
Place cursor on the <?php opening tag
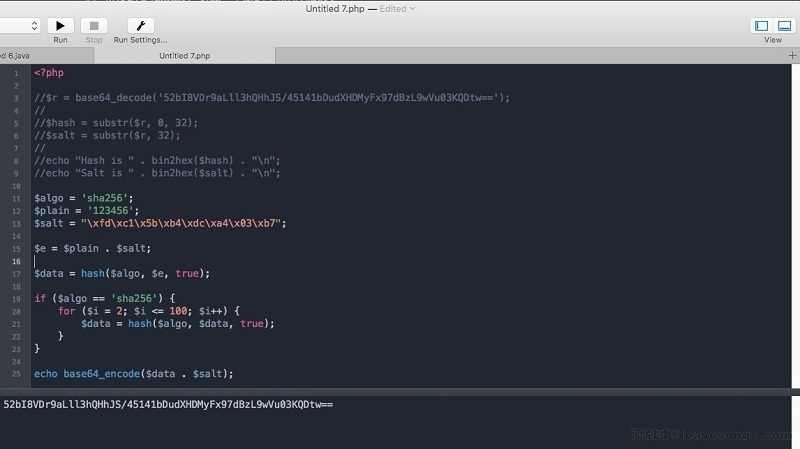click(x=48, y=73)
